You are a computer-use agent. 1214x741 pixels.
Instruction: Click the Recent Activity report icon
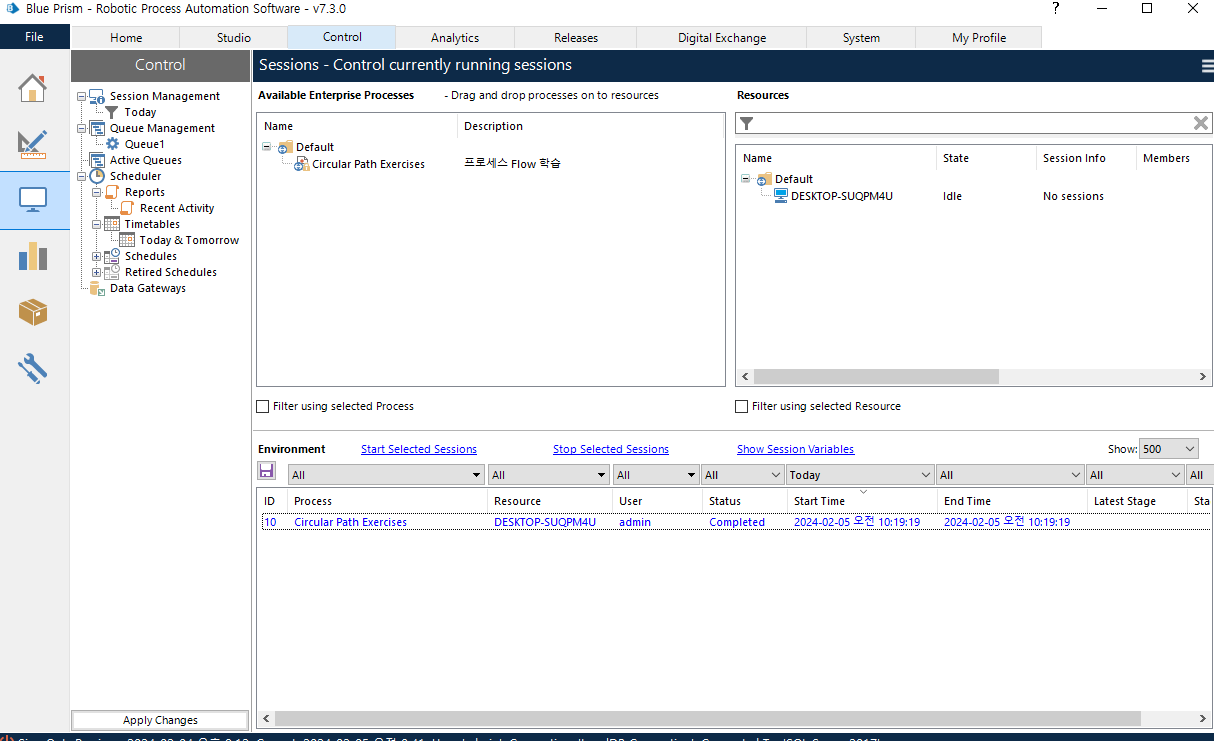tap(128, 208)
